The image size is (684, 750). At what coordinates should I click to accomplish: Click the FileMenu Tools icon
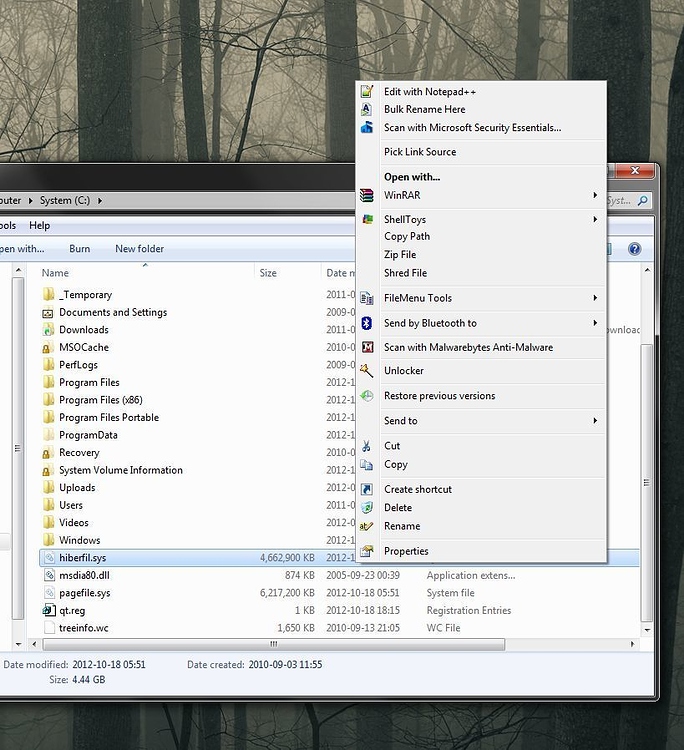coord(367,298)
